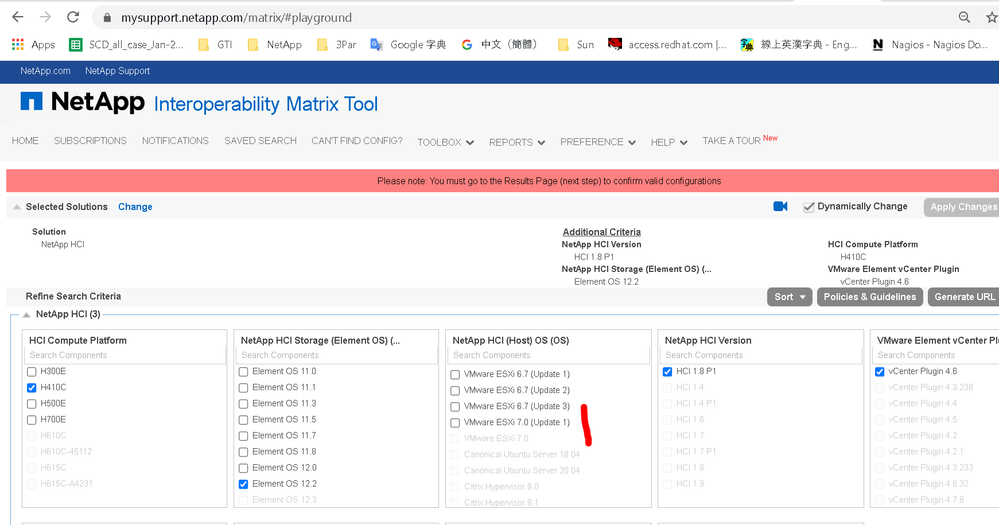Uncheck Element OS 12.2
This screenshot has width=999, height=525.
coord(244,484)
